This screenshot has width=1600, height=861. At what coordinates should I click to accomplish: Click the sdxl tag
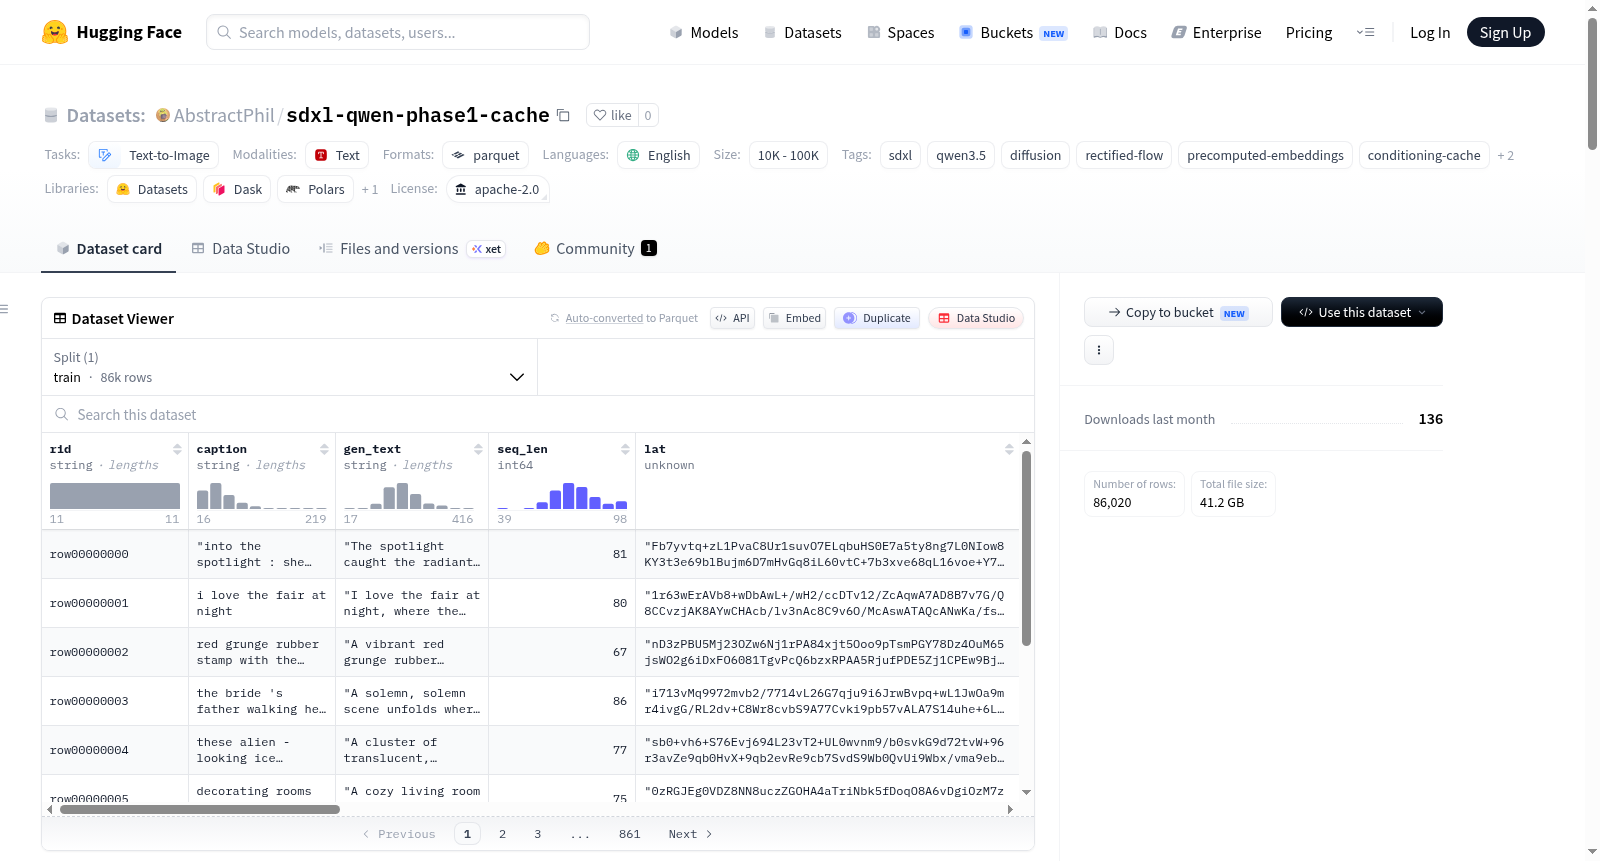pyautogui.click(x=900, y=155)
